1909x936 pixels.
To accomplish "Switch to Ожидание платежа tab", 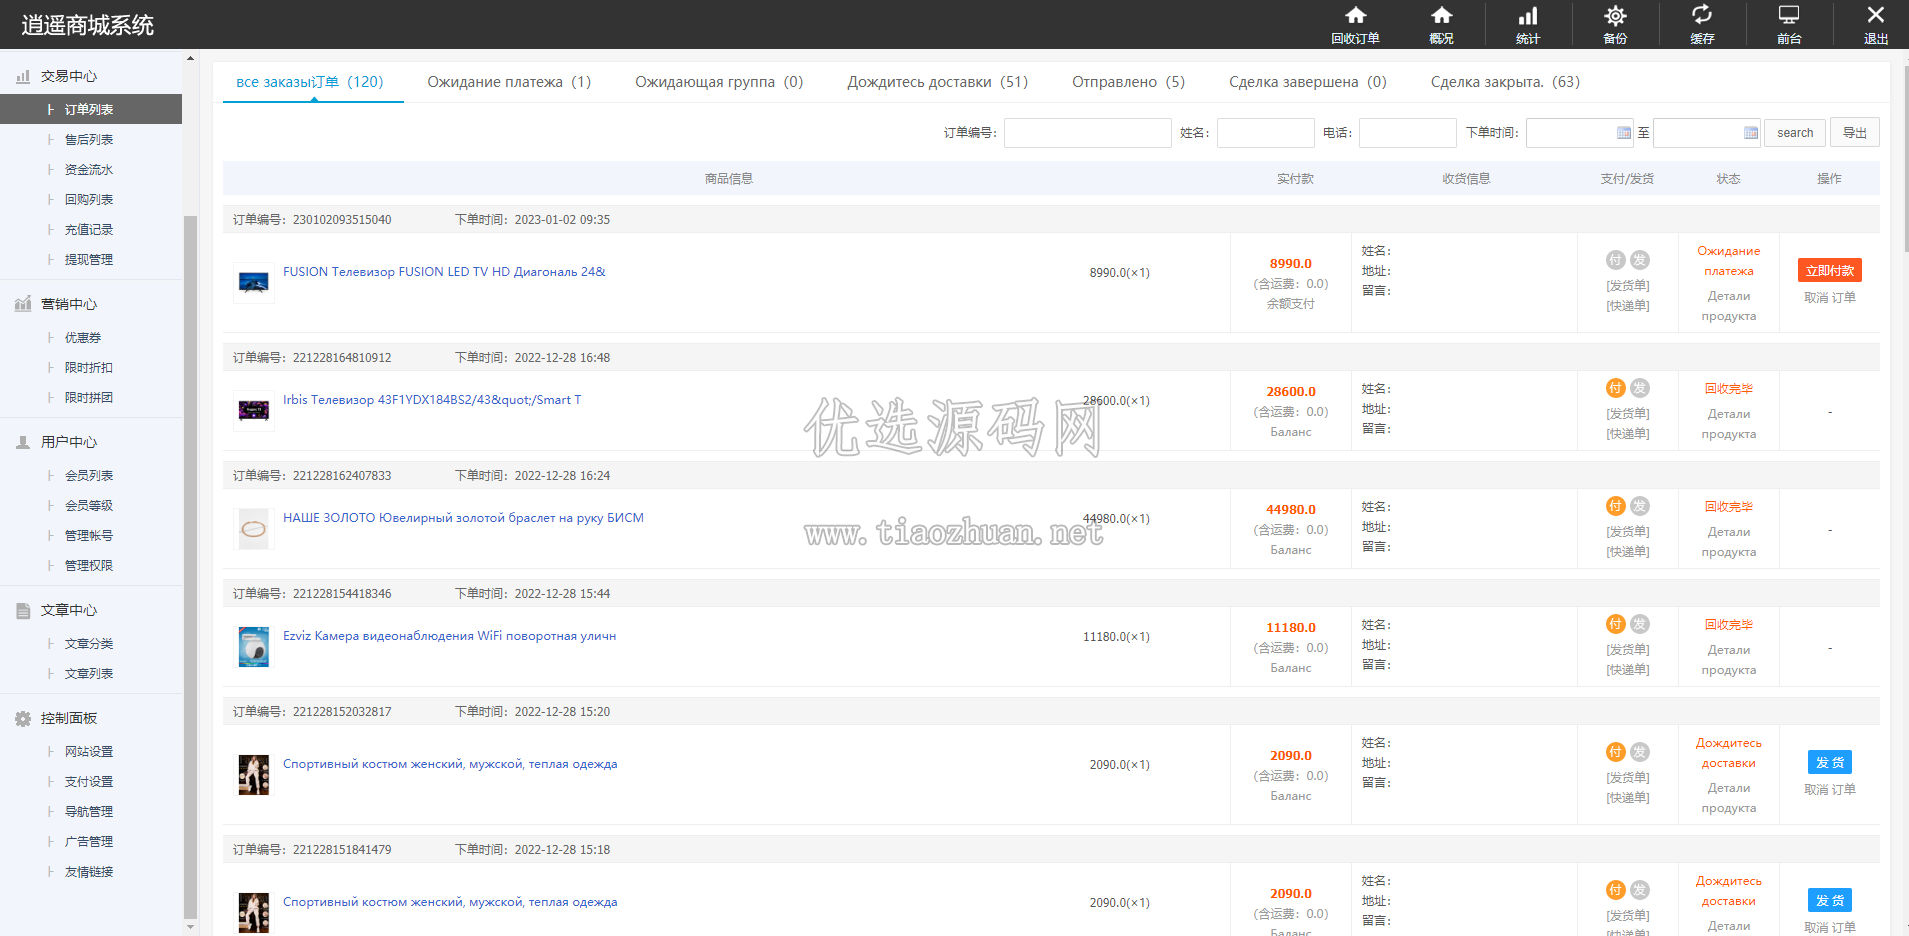I will (x=509, y=82).
